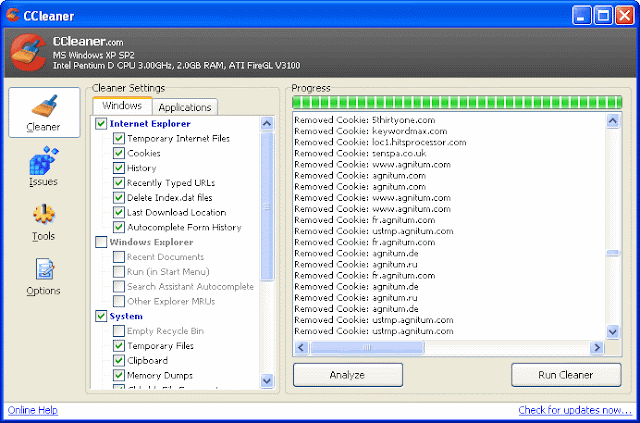Click progress log scroll down arrow
The width and height of the screenshot is (640, 423).
[613, 331]
